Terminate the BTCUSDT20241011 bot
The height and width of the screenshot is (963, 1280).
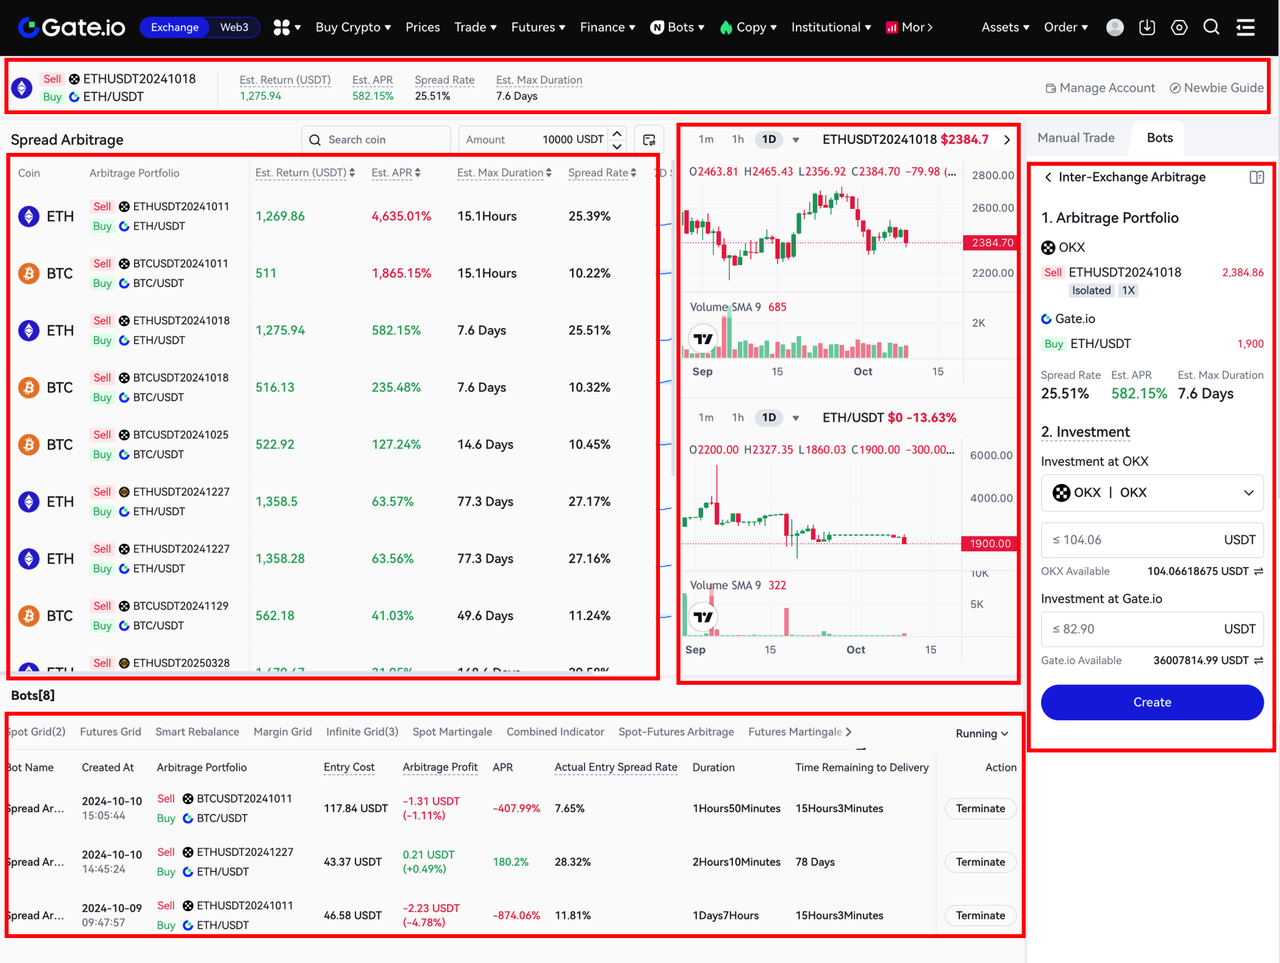(x=980, y=808)
